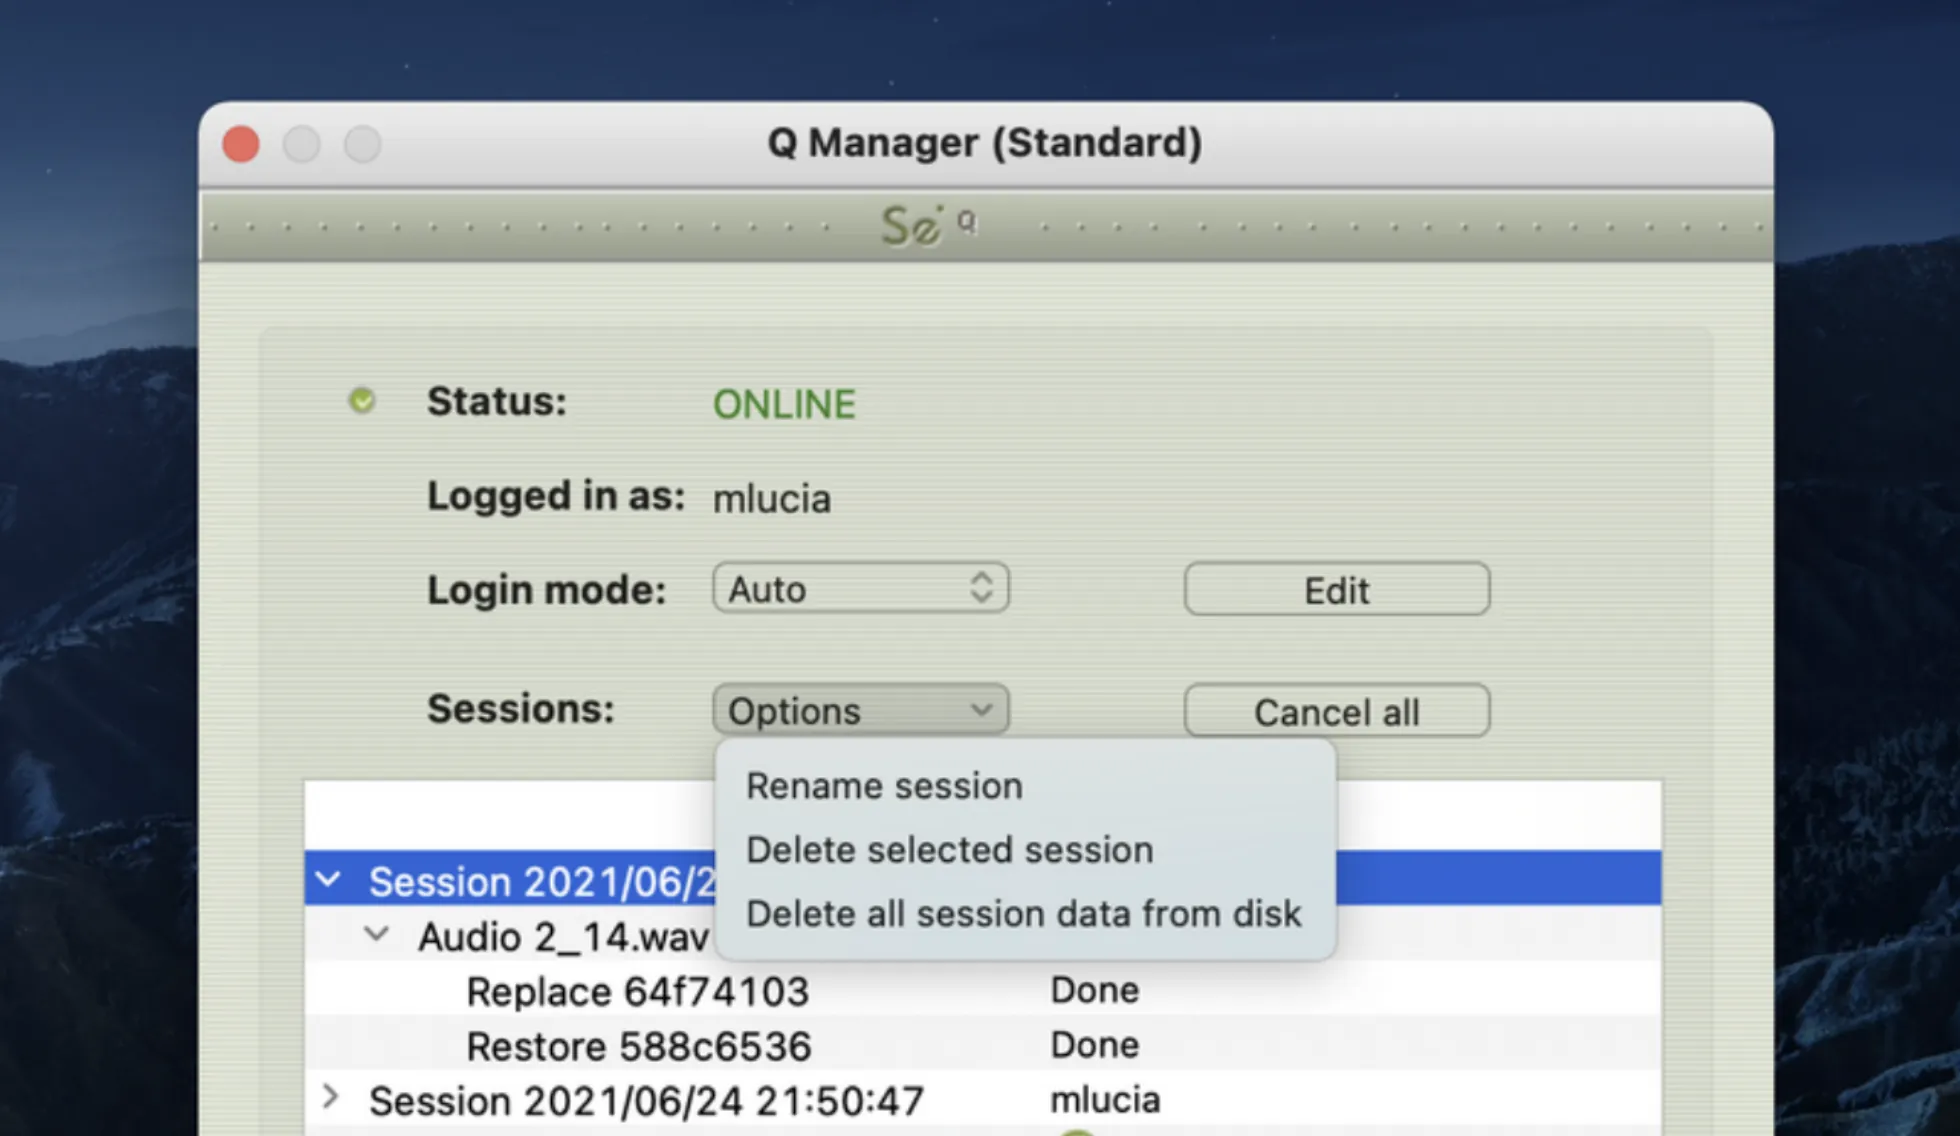Choose Rename session from the menu

tap(1025, 786)
